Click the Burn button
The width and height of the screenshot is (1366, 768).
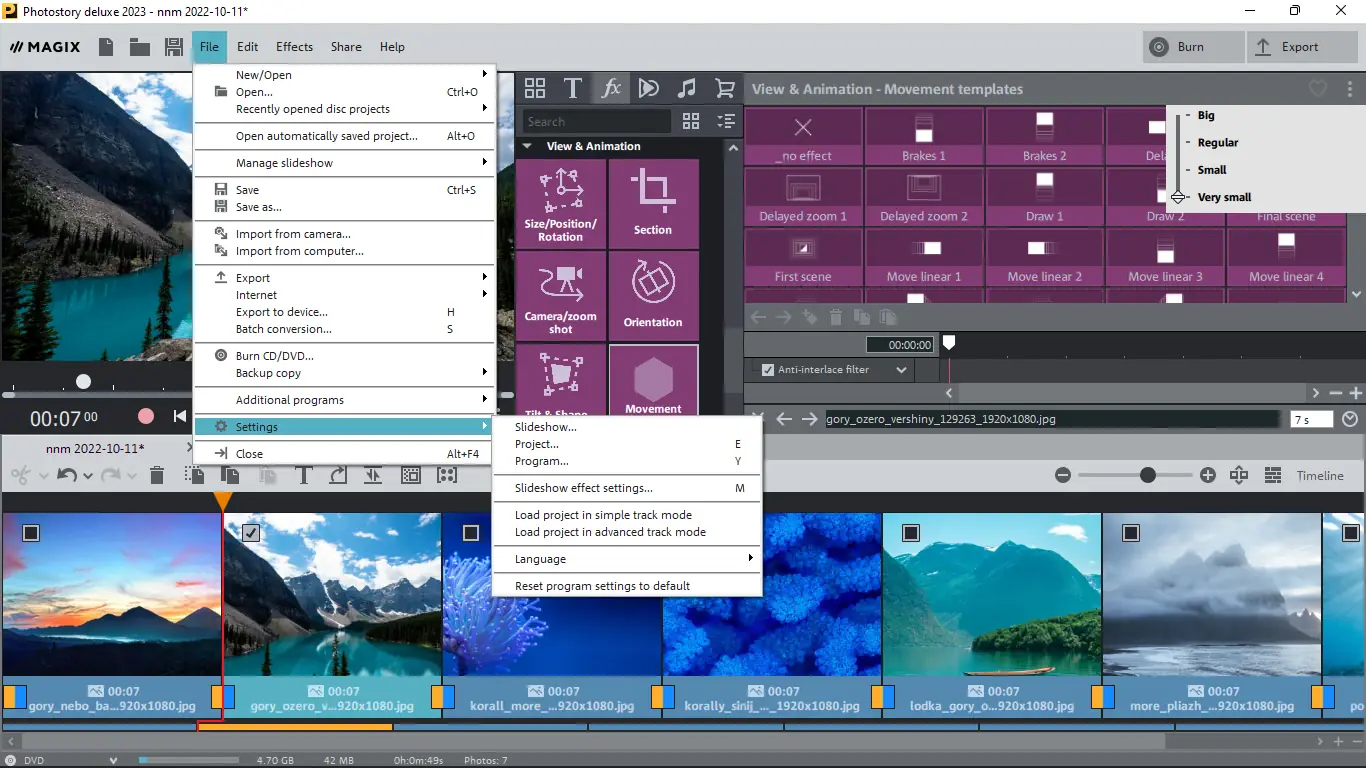tap(1195, 47)
